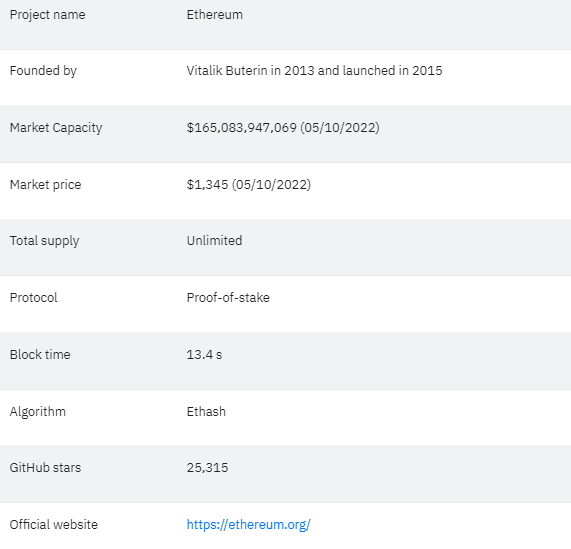Click the 'Official website' label

pos(54,525)
